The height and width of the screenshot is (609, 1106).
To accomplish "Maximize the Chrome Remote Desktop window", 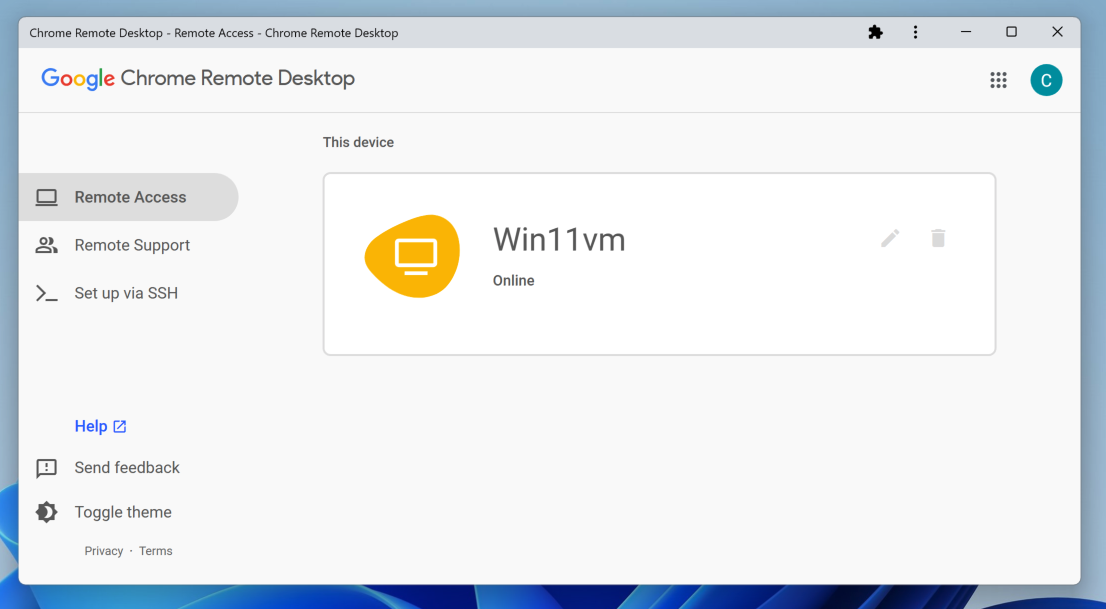I will click(x=1011, y=32).
